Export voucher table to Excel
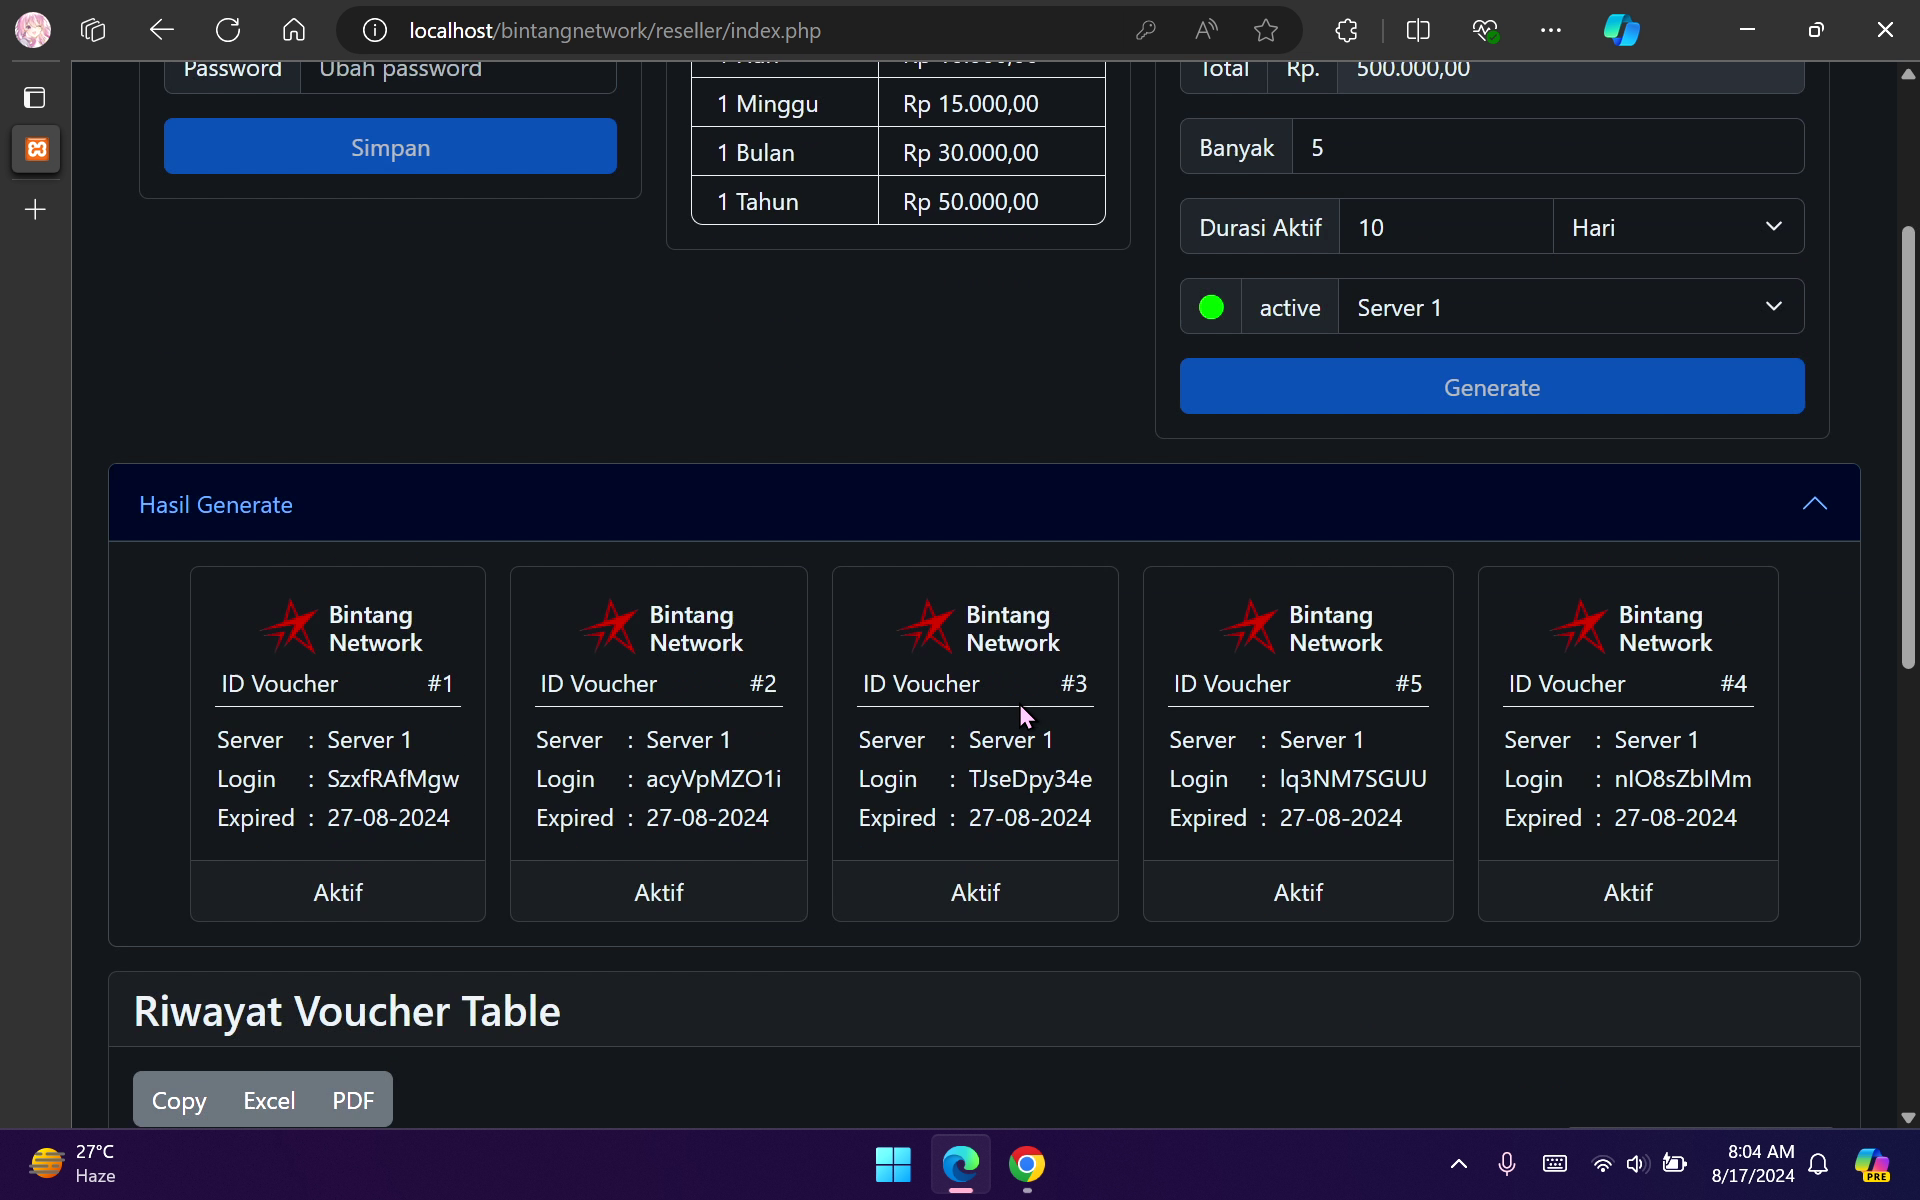1920x1200 pixels. (269, 1100)
